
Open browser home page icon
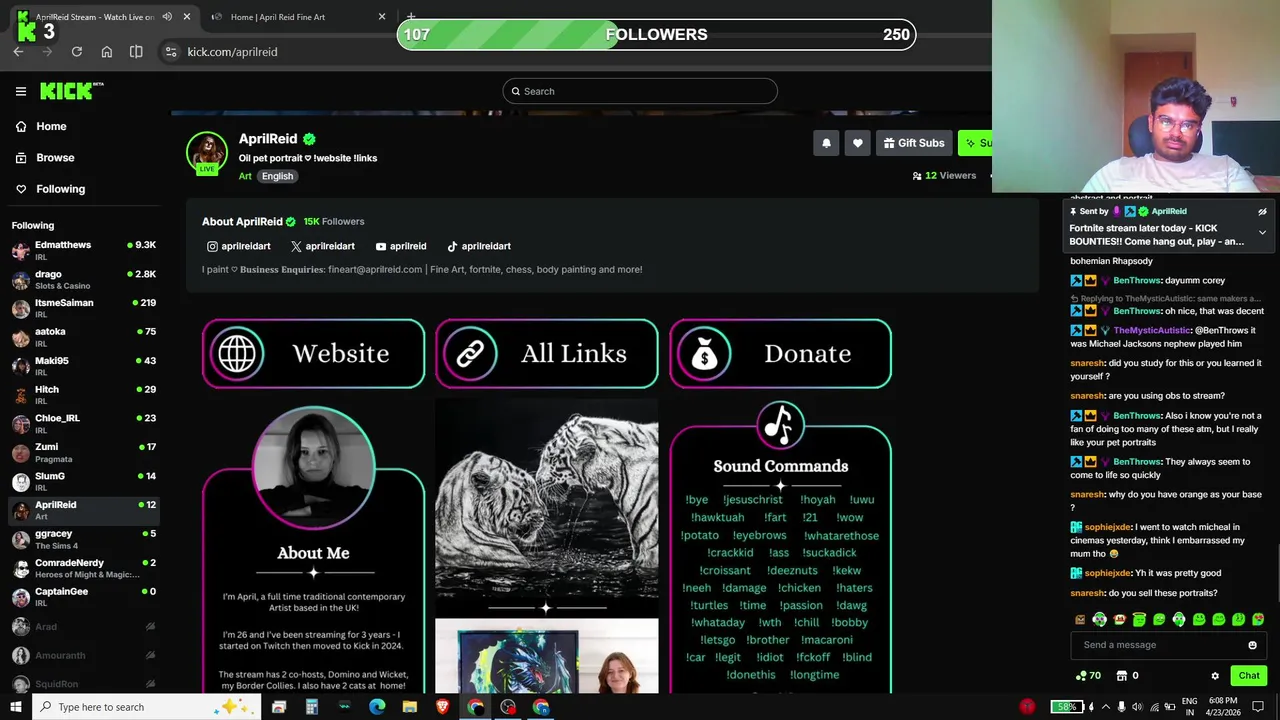[106, 52]
